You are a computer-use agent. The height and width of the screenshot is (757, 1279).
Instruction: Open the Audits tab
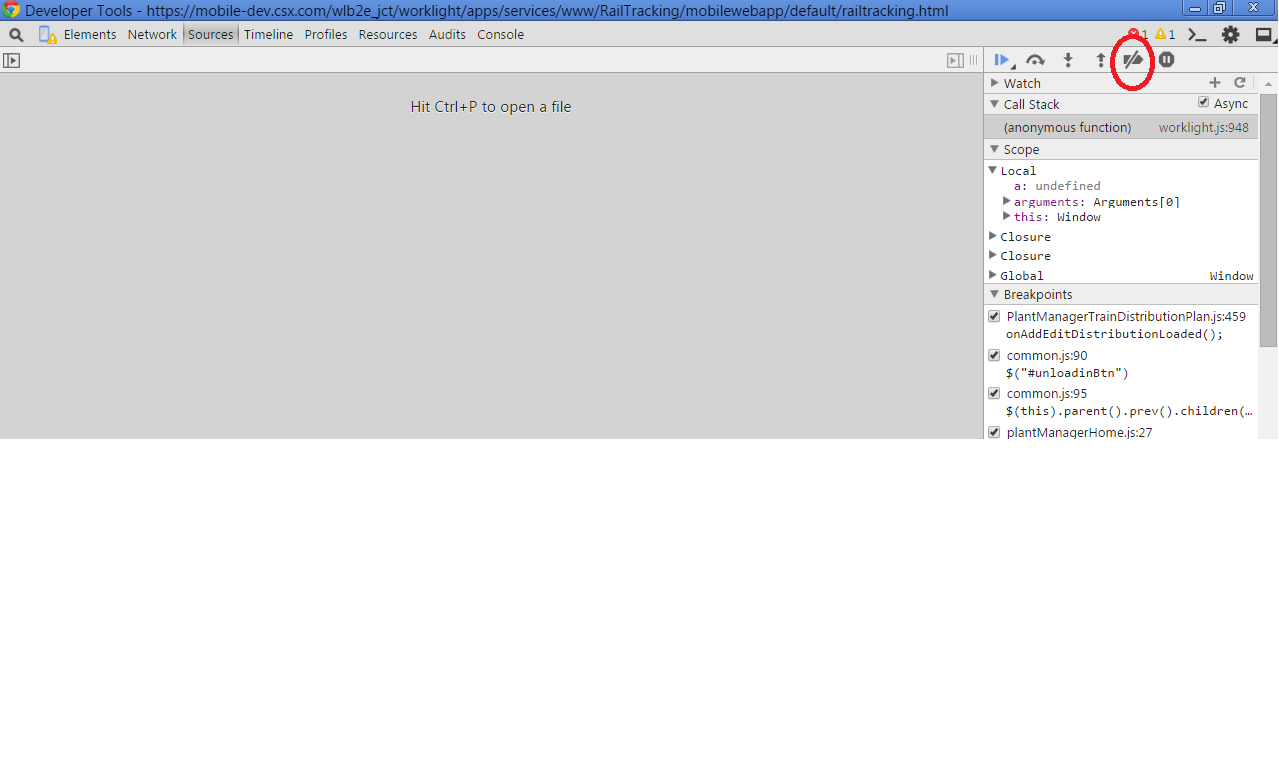447,34
